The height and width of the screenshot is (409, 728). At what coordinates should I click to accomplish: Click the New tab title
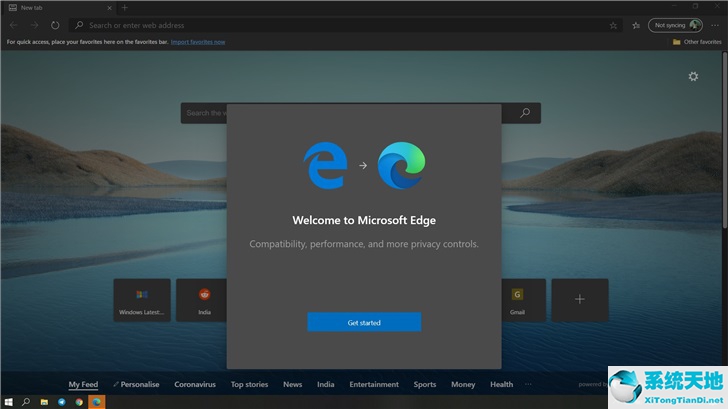(x=32, y=8)
